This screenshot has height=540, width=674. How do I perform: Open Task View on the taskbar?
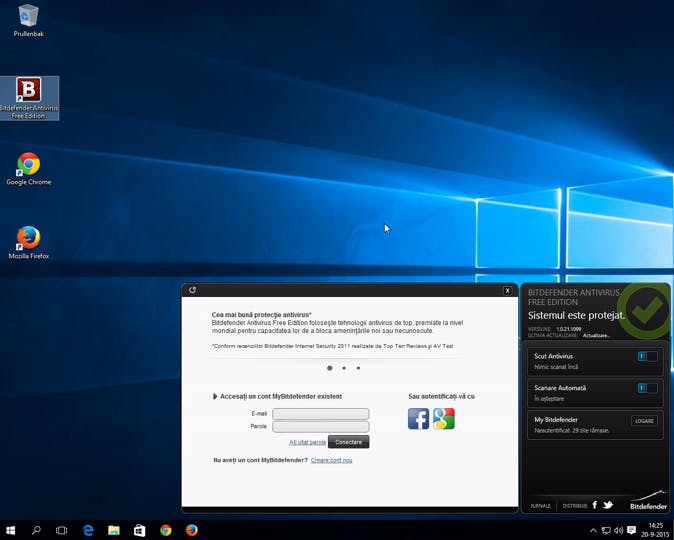coord(61,530)
